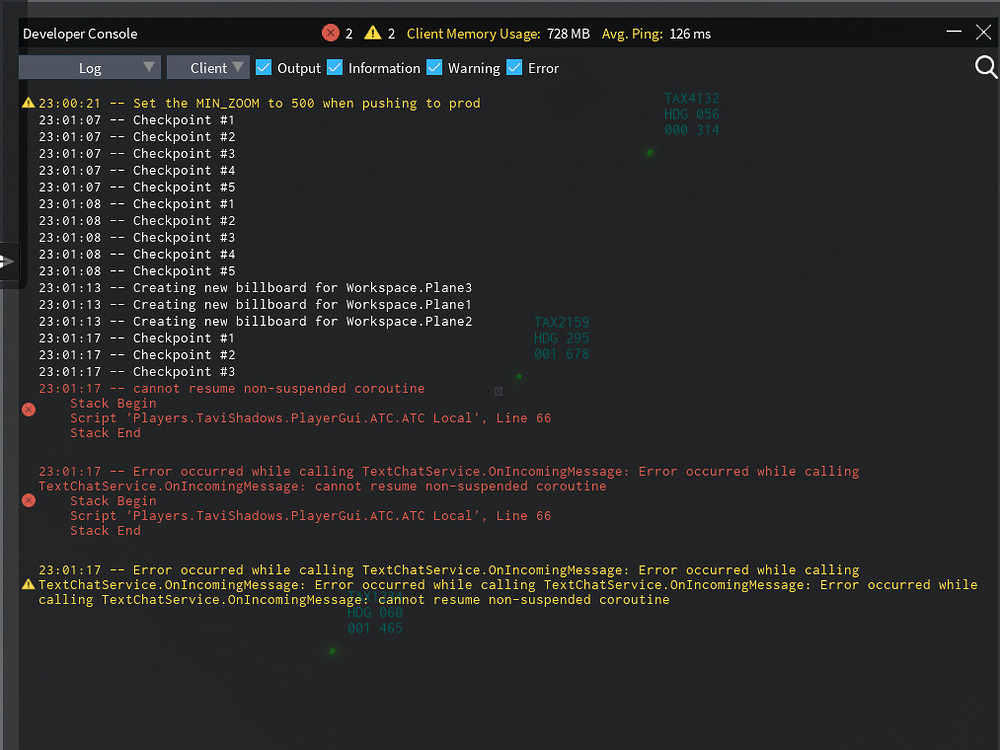Disable the Output filter checkbox

(262, 68)
